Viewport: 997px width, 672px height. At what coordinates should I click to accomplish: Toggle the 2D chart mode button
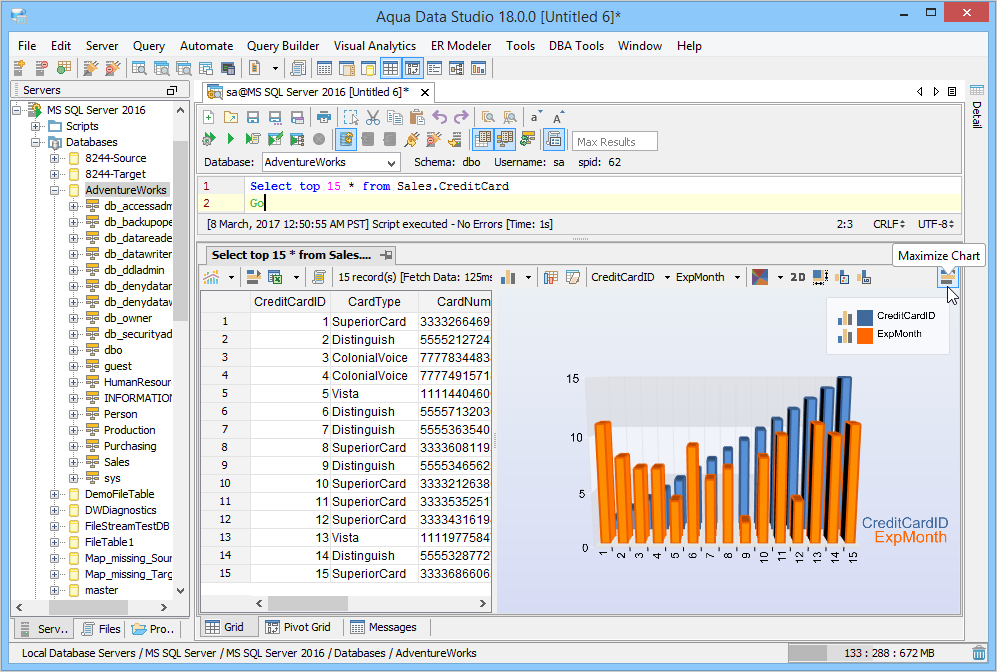(798, 277)
